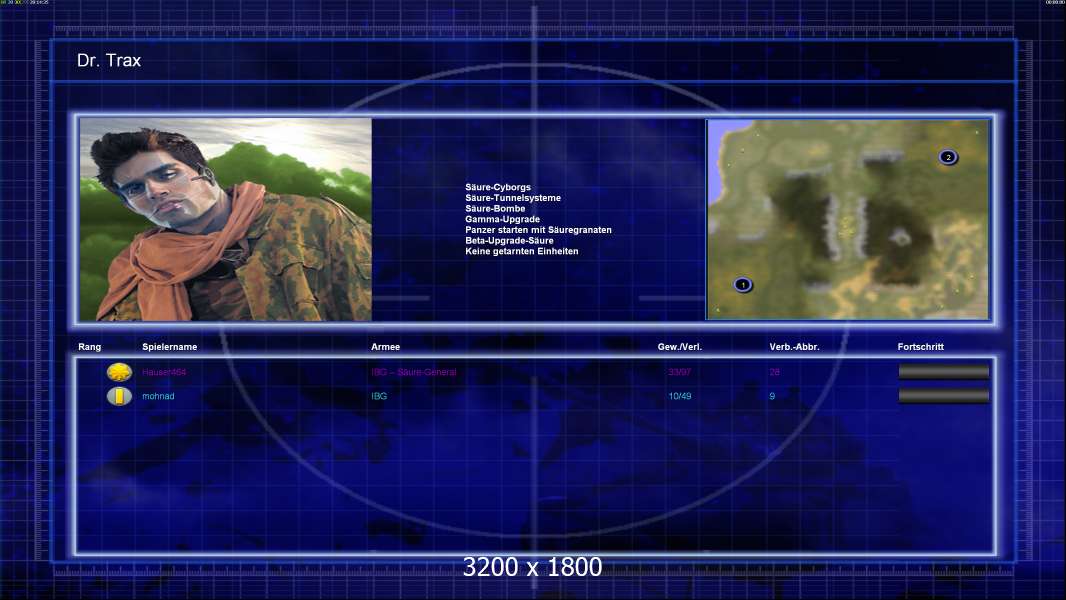Select player name Hauser464

pos(164,372)
